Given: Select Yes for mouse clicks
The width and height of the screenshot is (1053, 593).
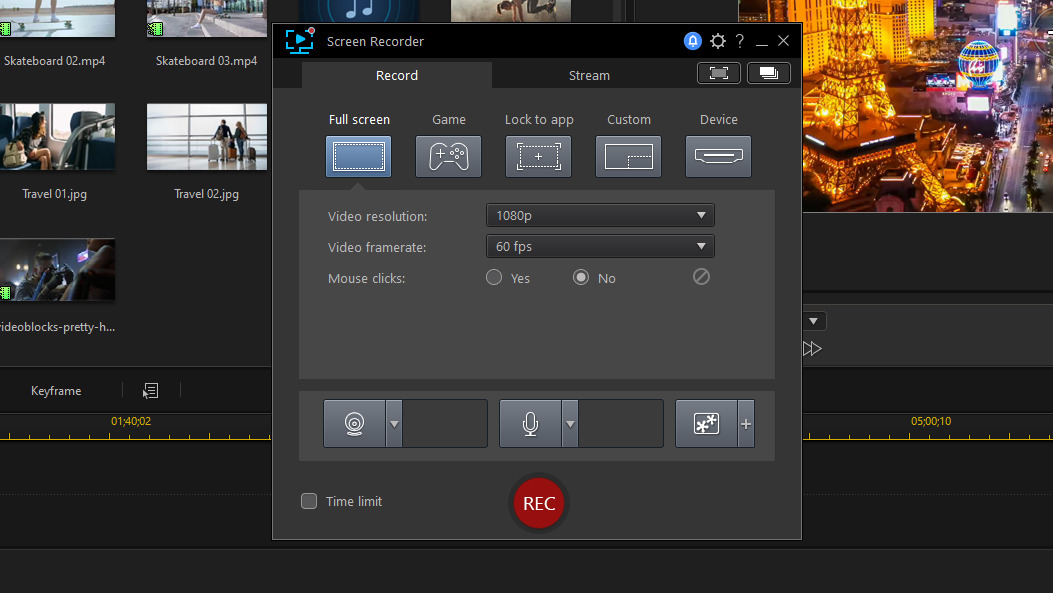Looking at the screenshot, I should tap(493, 278).
